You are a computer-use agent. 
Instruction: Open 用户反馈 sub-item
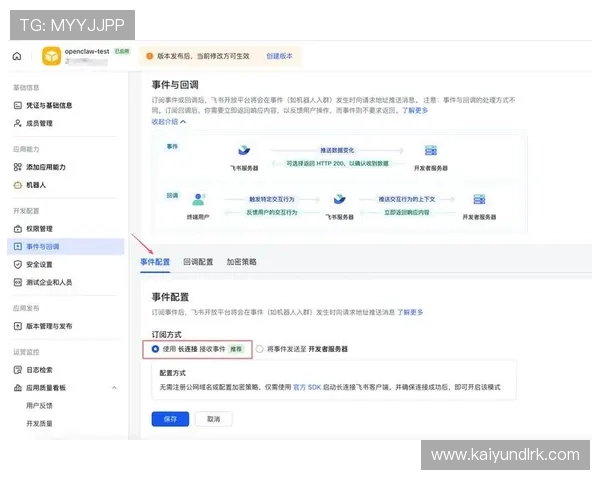(39, 406)
